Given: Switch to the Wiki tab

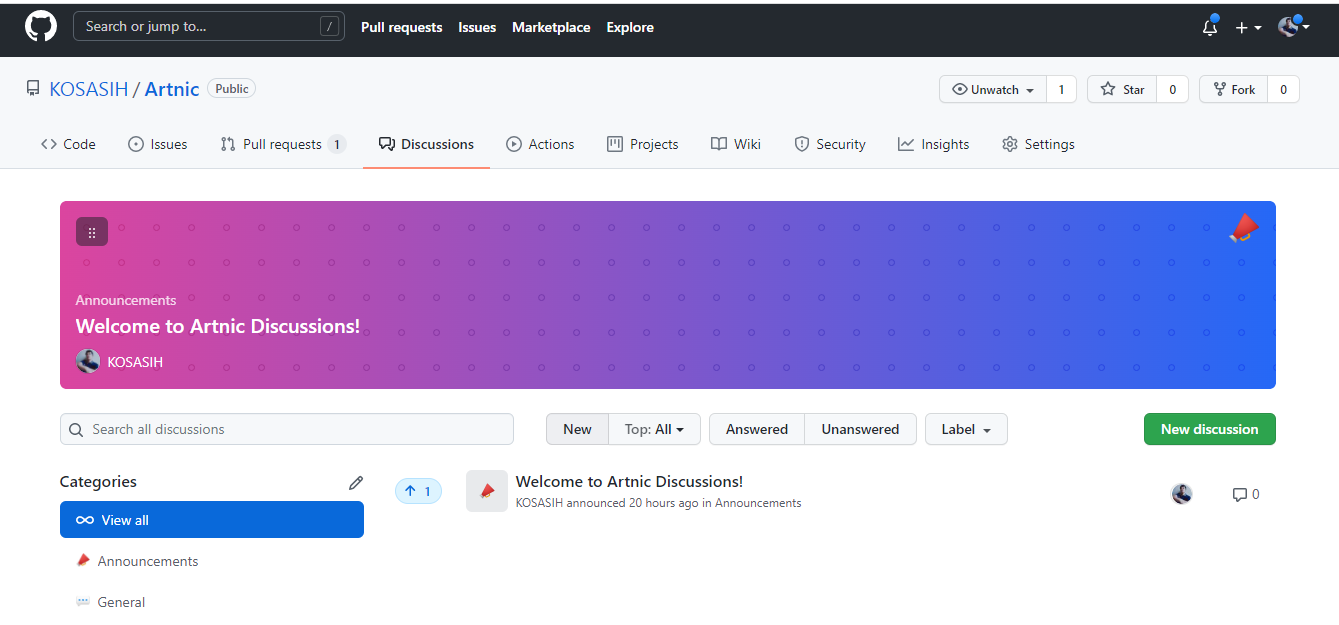Looking at the screenshot, I should point(736,144).
